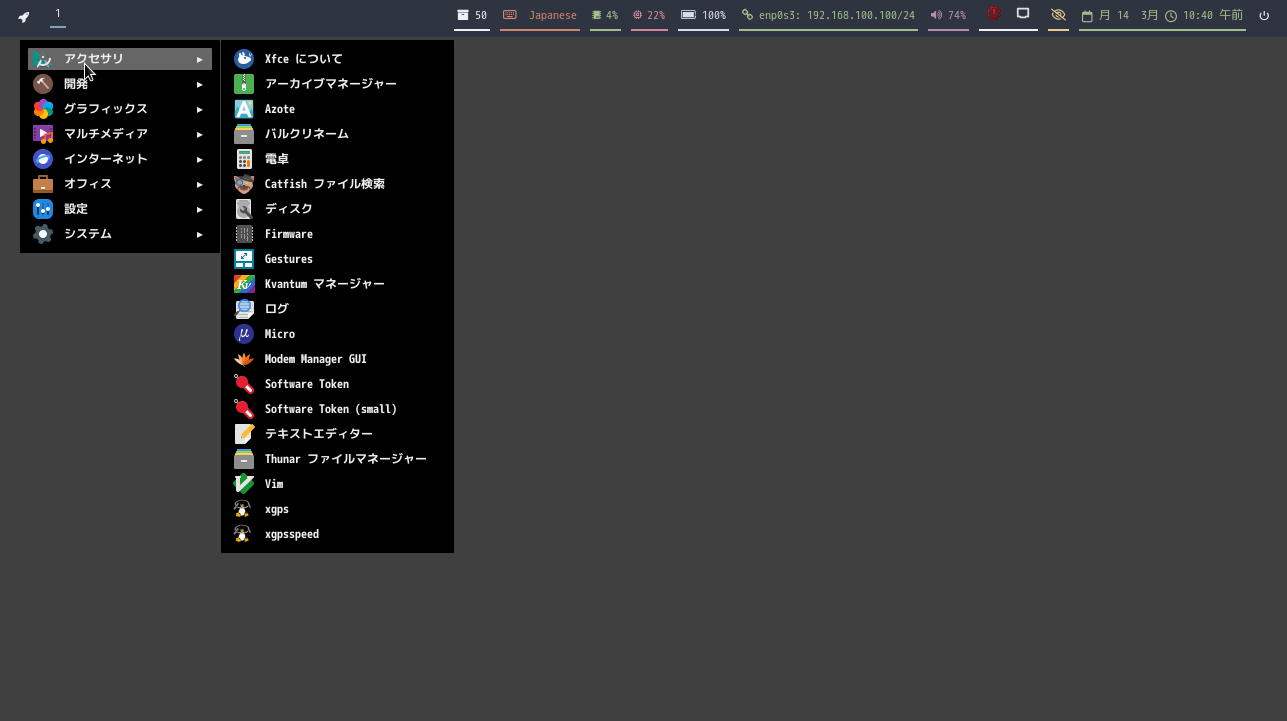Open the グラフィックス category
This screenshot has width=1287, height=721.
tap(120, 109)
